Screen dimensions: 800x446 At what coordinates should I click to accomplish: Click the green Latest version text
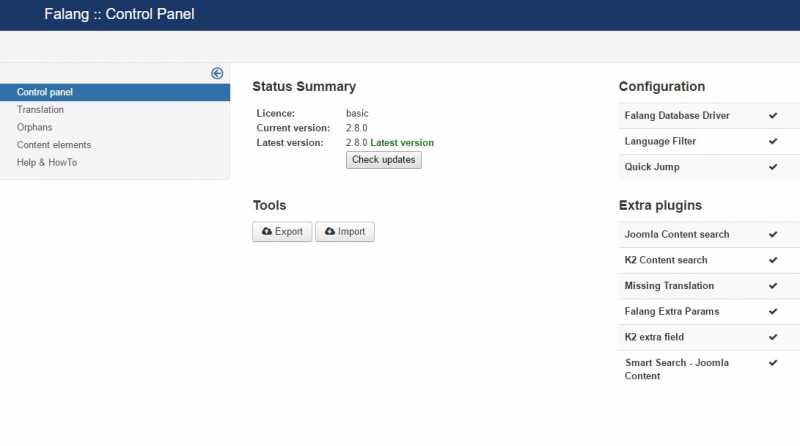(402, 143)
